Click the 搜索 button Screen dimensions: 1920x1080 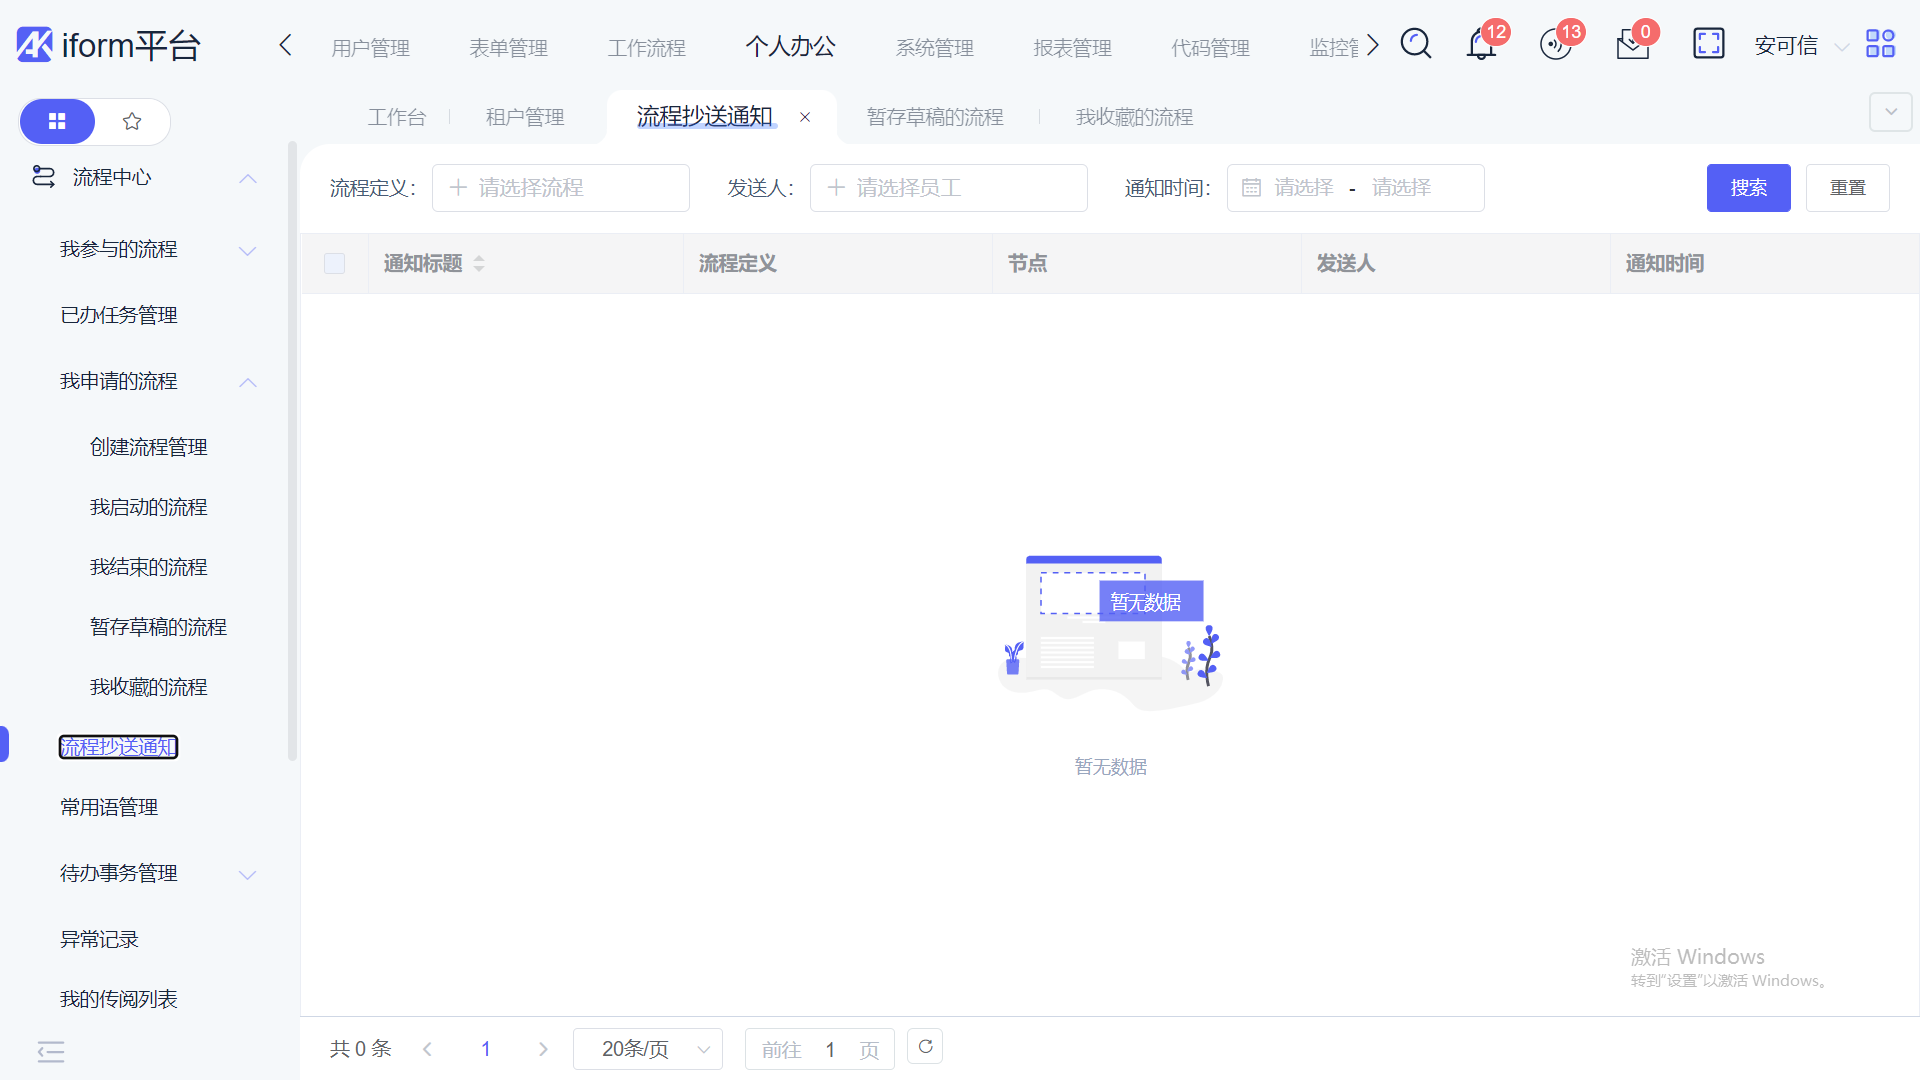pyautogui.click(x=1748, y=188)
